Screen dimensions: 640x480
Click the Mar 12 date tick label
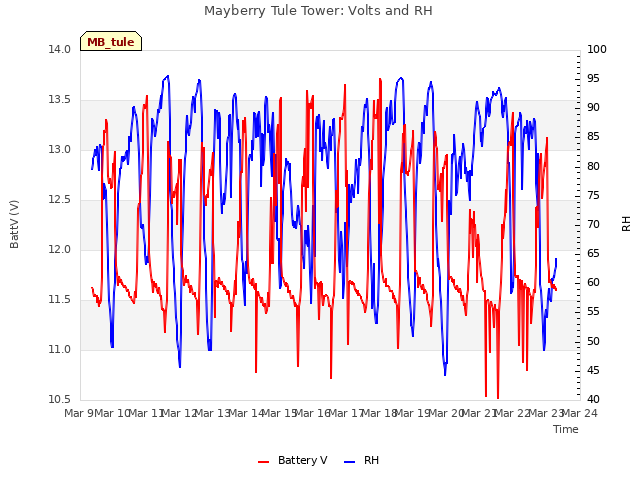(x=180, y=413)
